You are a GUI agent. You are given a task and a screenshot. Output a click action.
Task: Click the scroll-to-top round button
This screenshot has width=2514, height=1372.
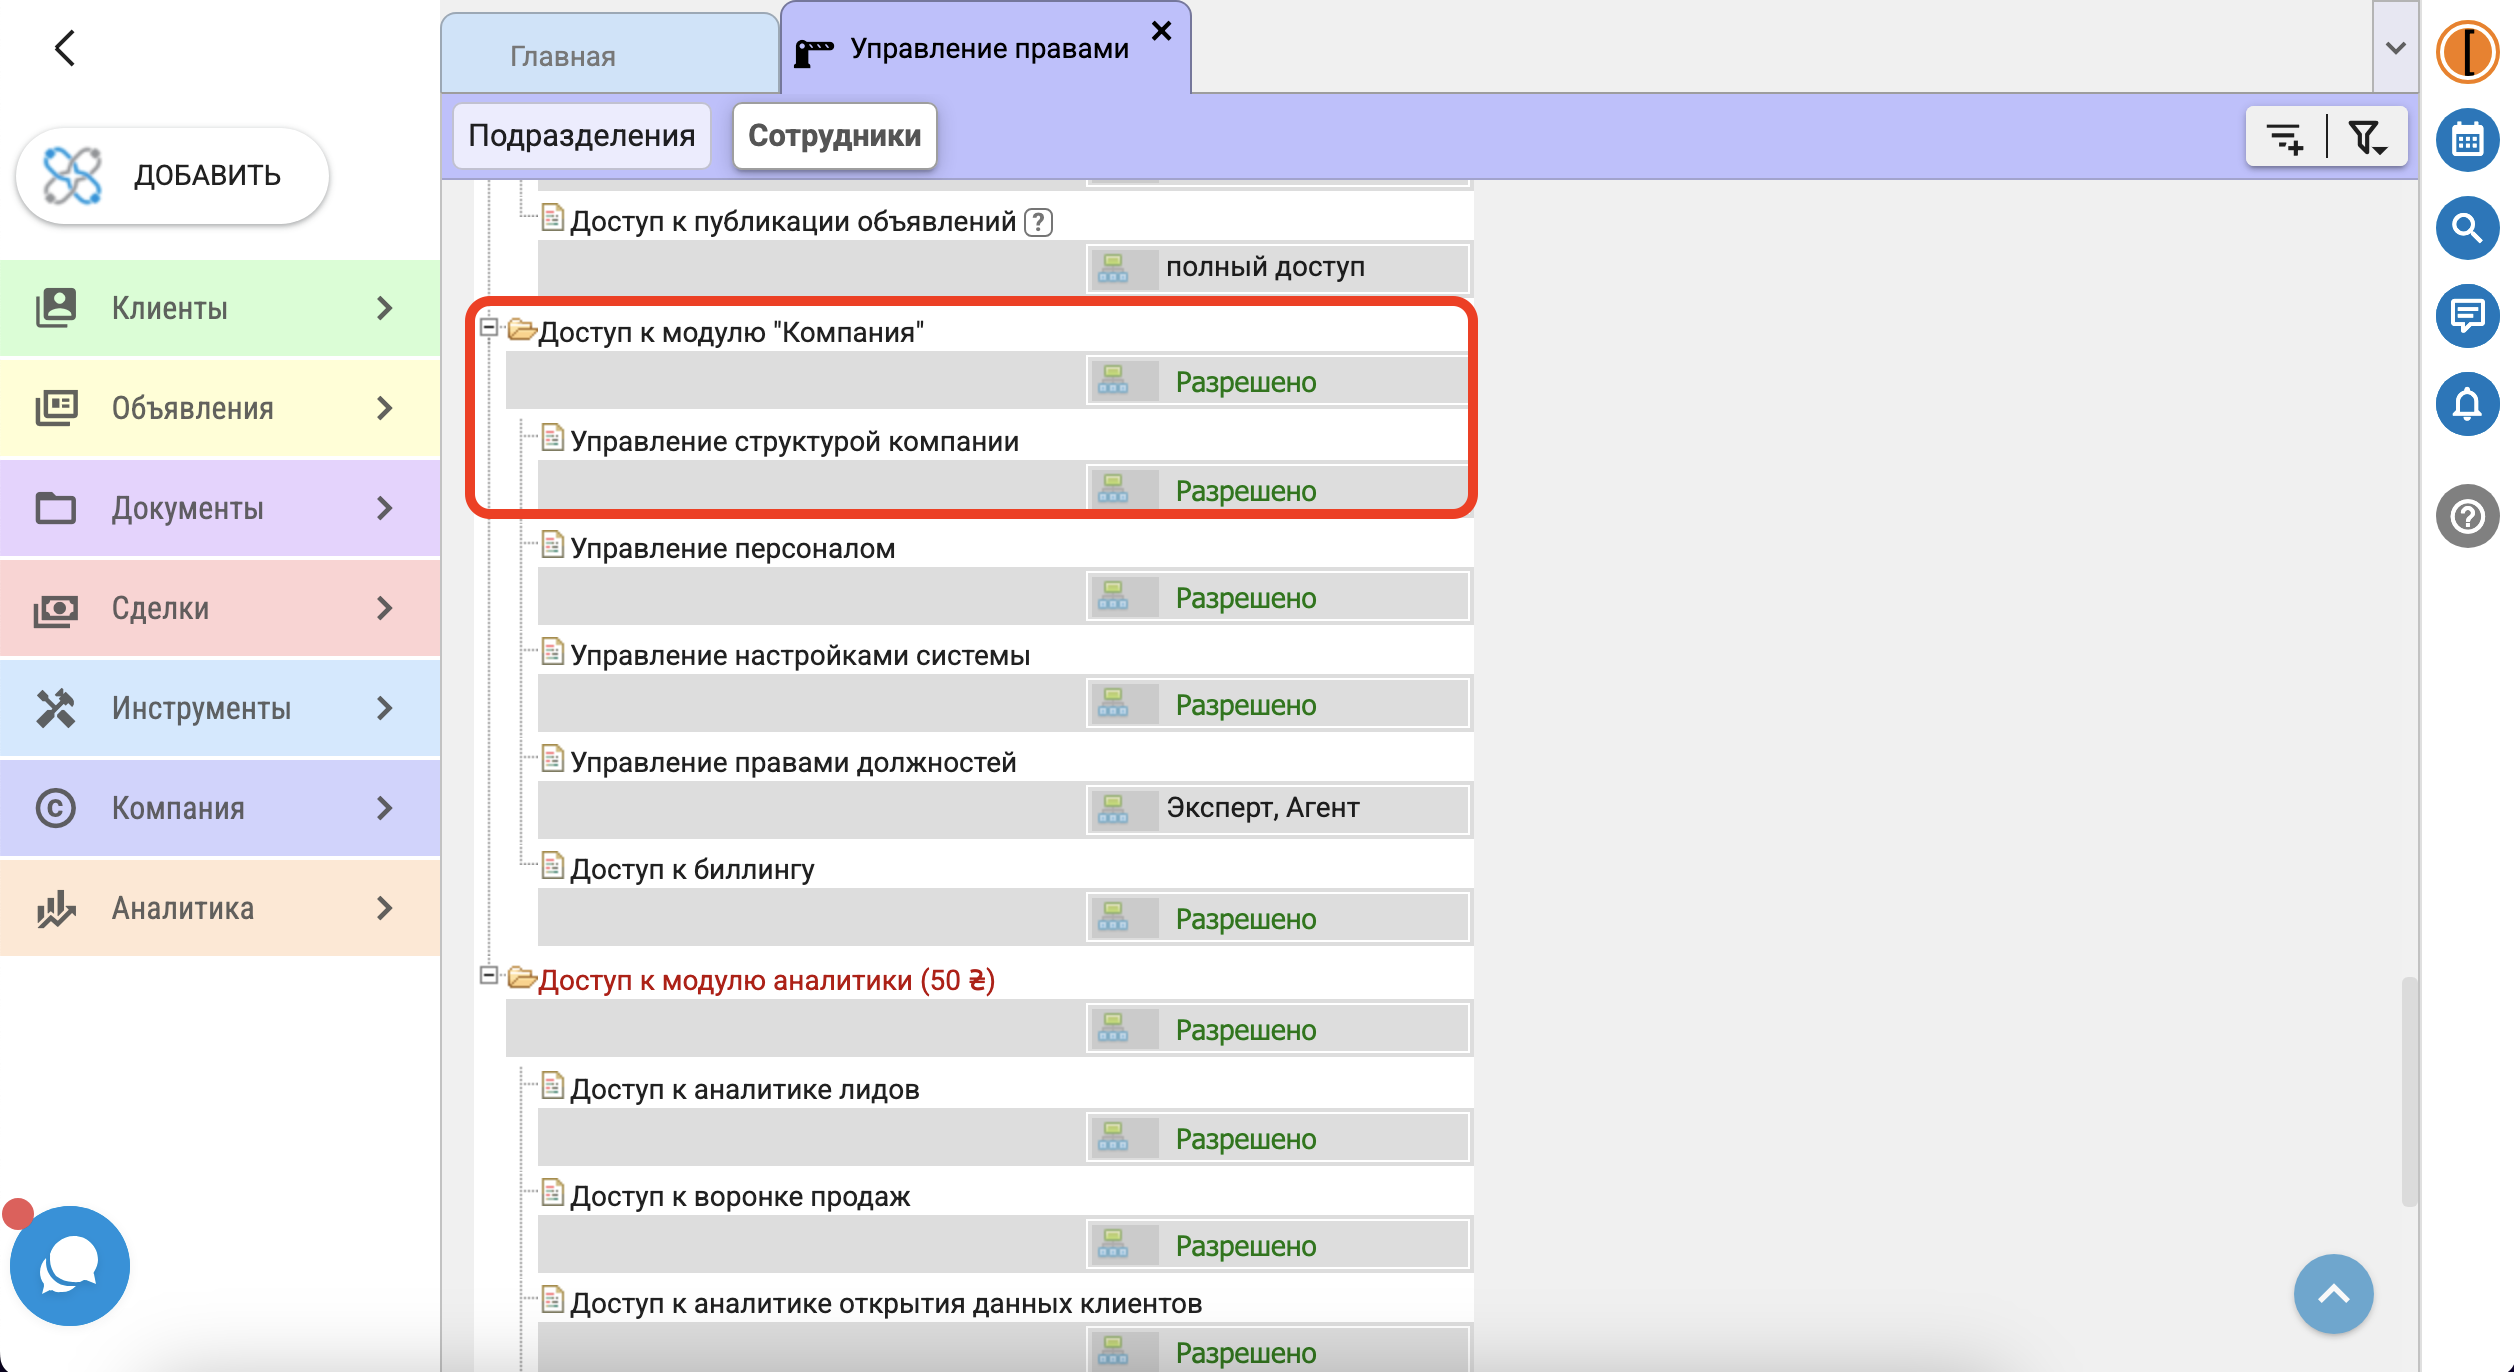(x=2333, y=1294)
